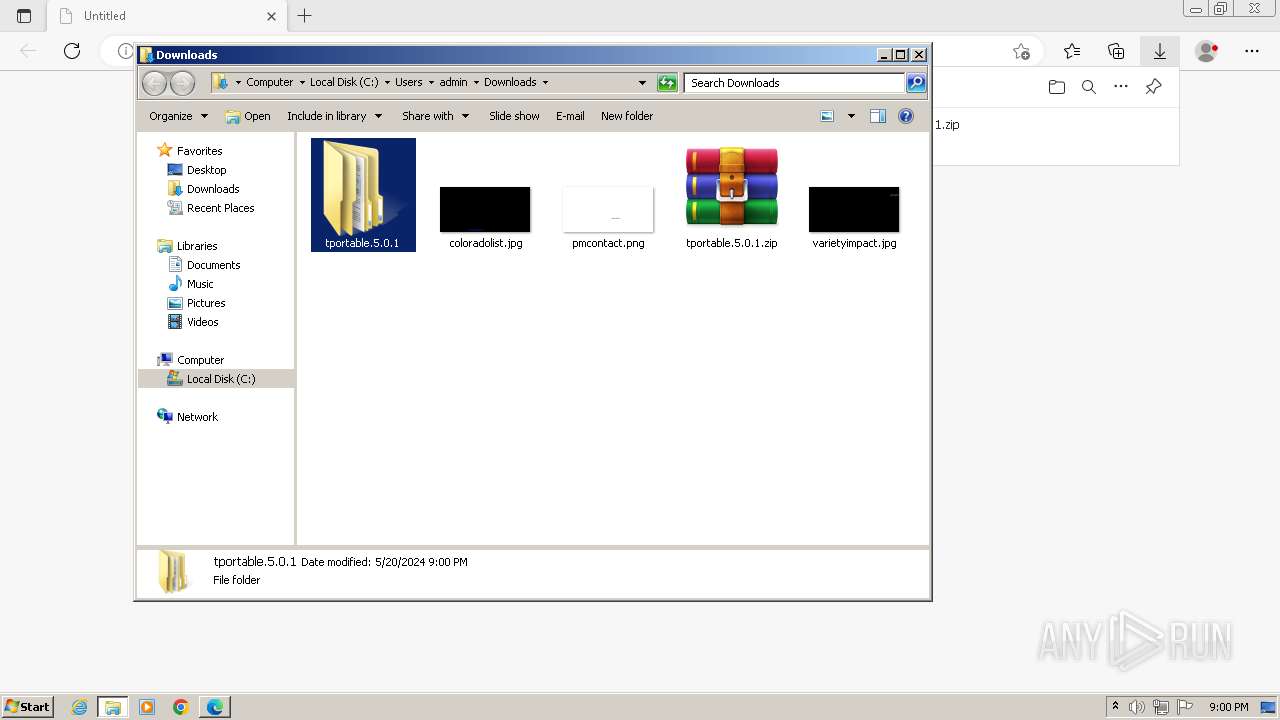This screenshot has width=1280, height=720.
Task: Expand the arrow after admin in path
Action: point(475,83)
